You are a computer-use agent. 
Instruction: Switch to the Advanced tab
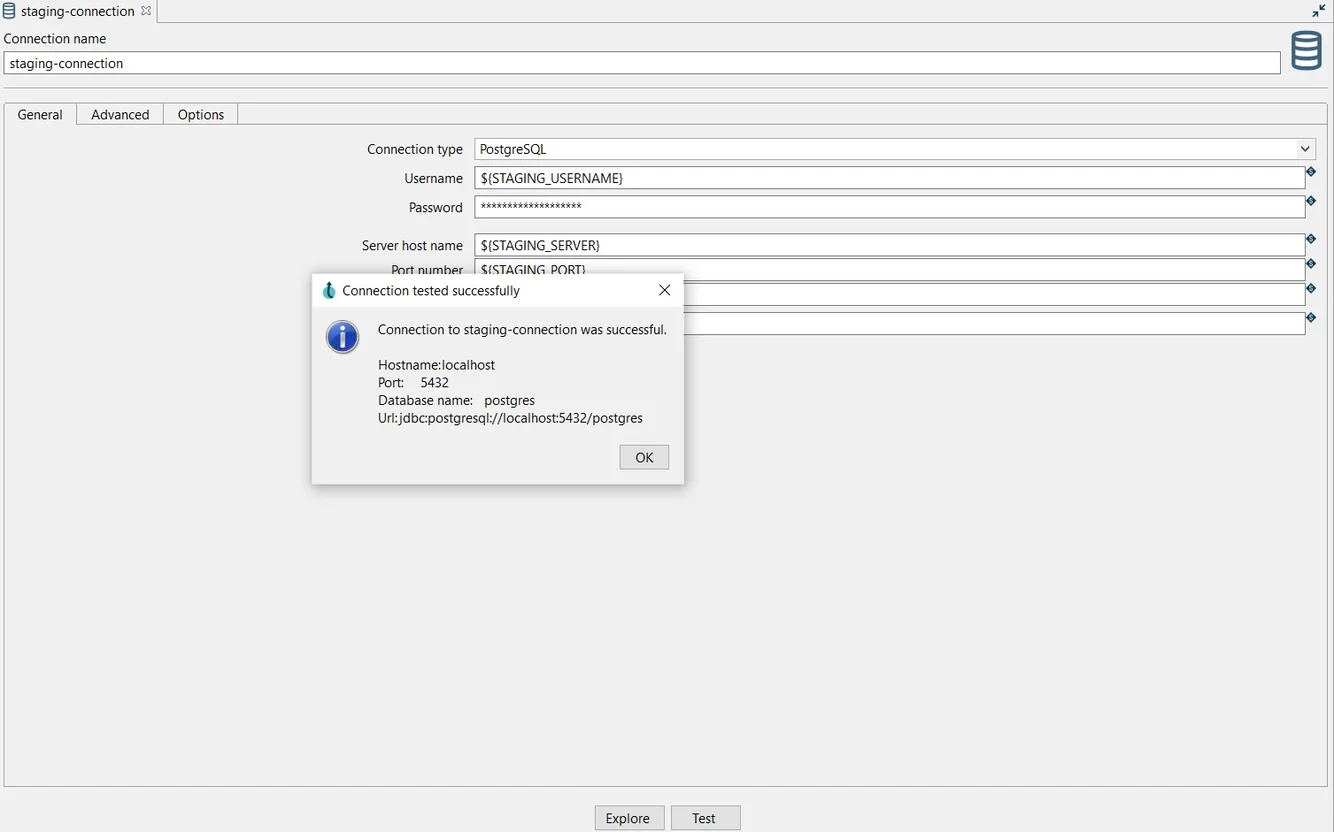pyautogui.click(x=119, y=114)
